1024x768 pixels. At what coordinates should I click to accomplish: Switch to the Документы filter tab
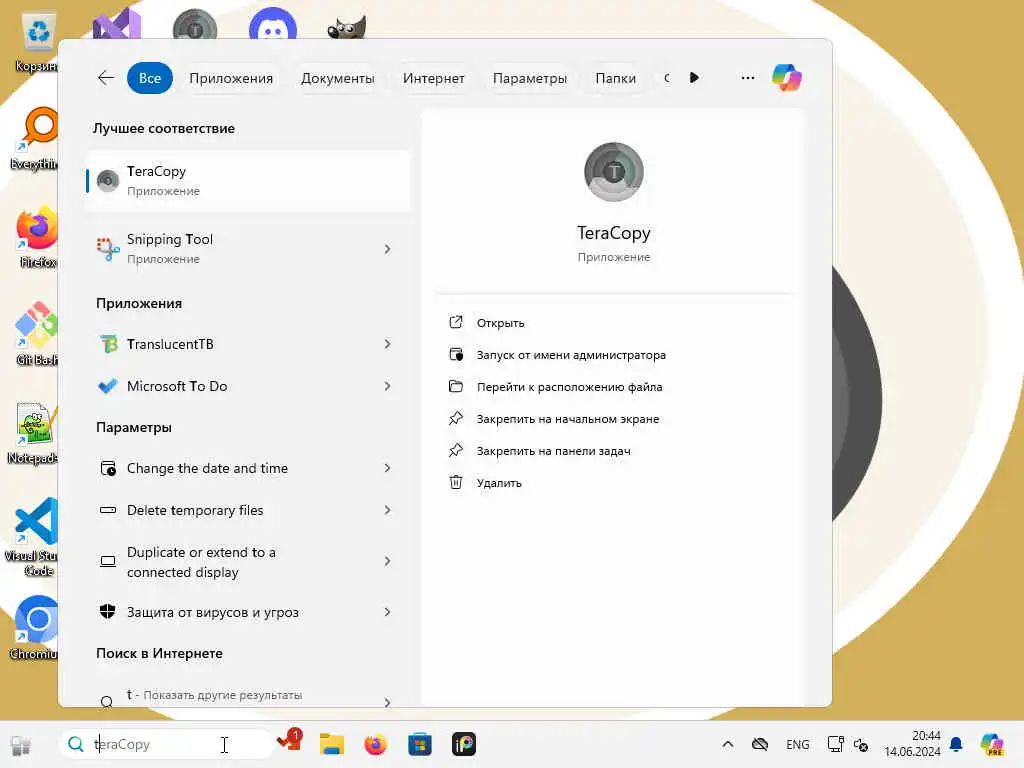pyautogui.click(x=338, y=78)
